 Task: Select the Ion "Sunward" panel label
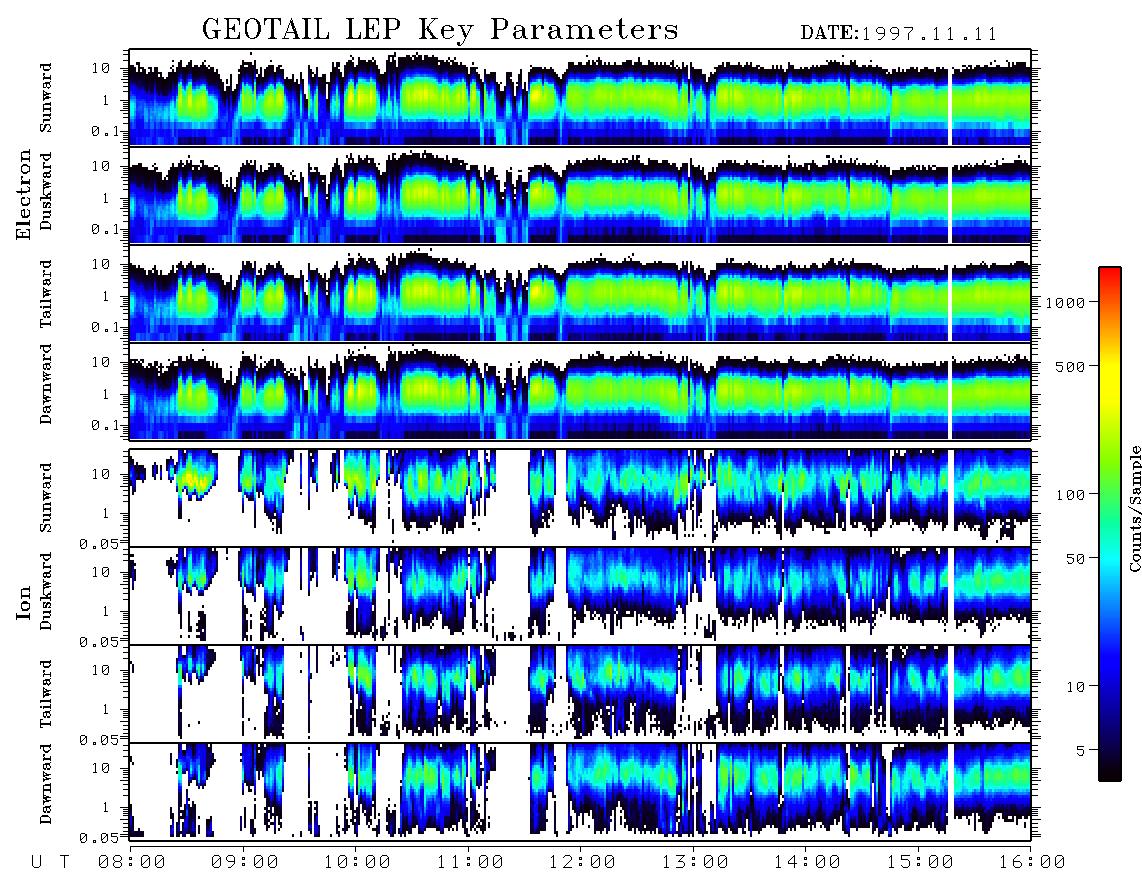click(x=46, y=498)
